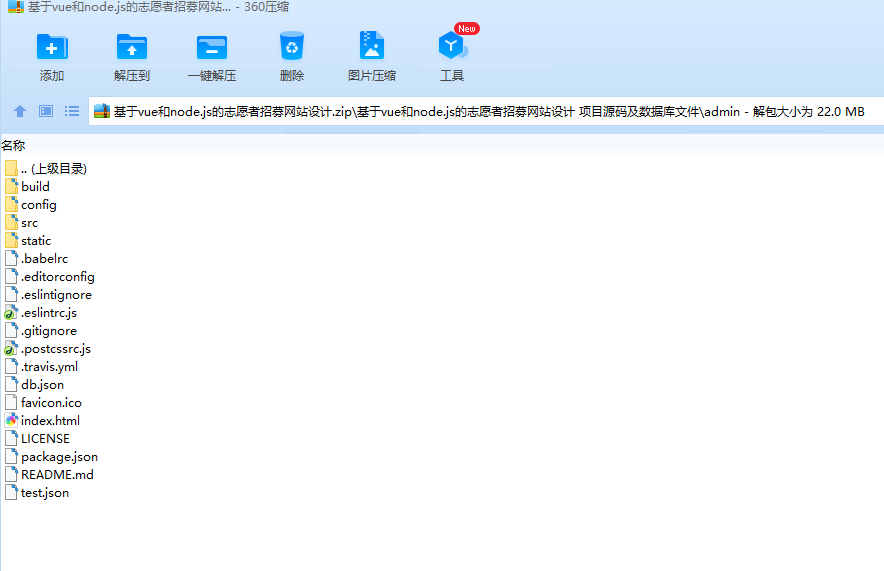
Task: Click the favicon.ico file icon
Action: click(11, 402)
